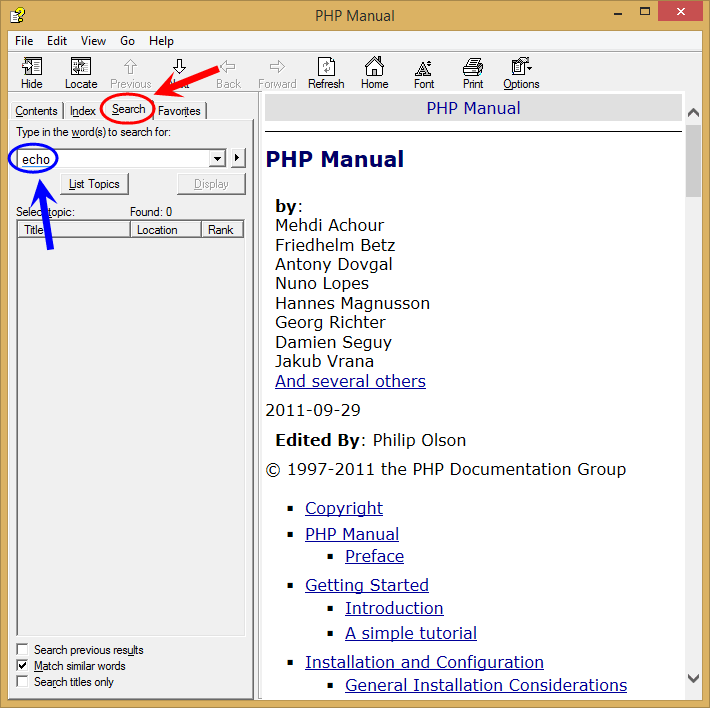Open search operators arrow button
Viewport: 710px width, 708px height.
click(x=237, y=158)
